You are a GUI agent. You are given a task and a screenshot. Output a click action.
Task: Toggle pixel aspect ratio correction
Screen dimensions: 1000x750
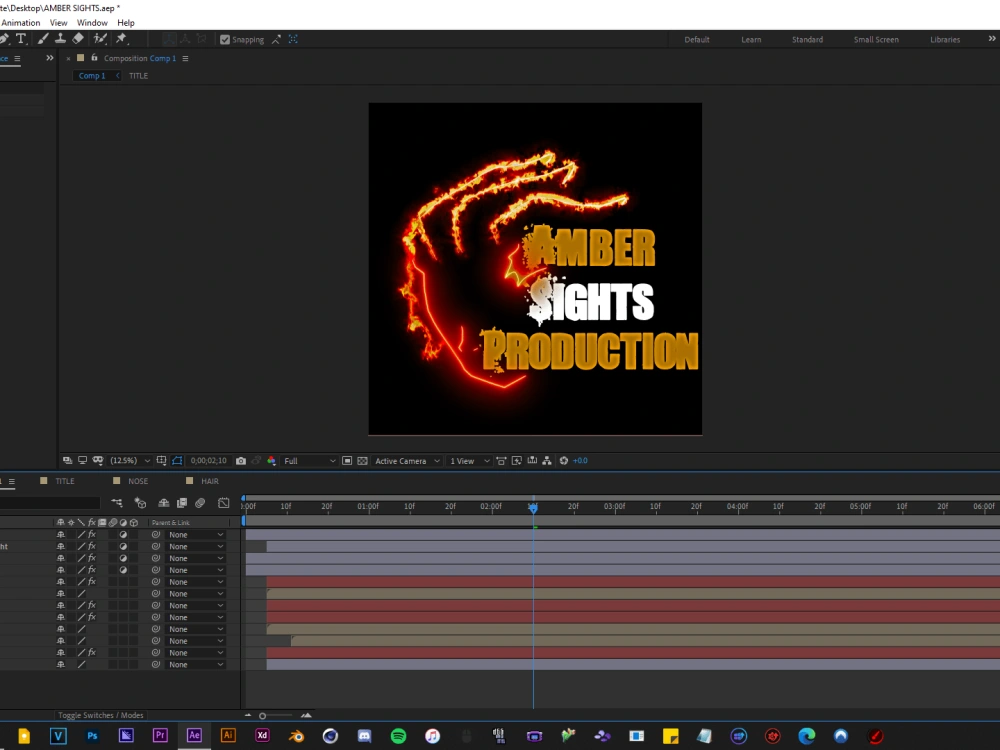click(x=501, y=460)
